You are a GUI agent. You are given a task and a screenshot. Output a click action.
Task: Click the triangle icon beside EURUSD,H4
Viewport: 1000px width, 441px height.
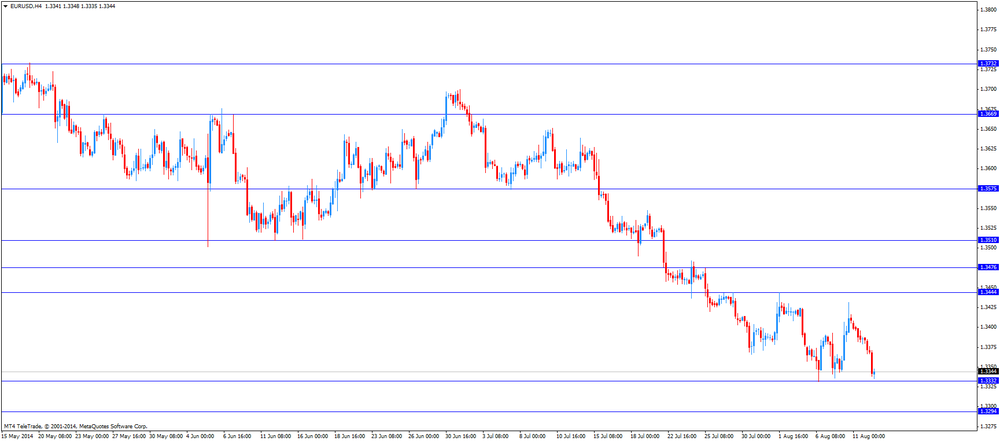pyautogui.click(x=6, y=6)
